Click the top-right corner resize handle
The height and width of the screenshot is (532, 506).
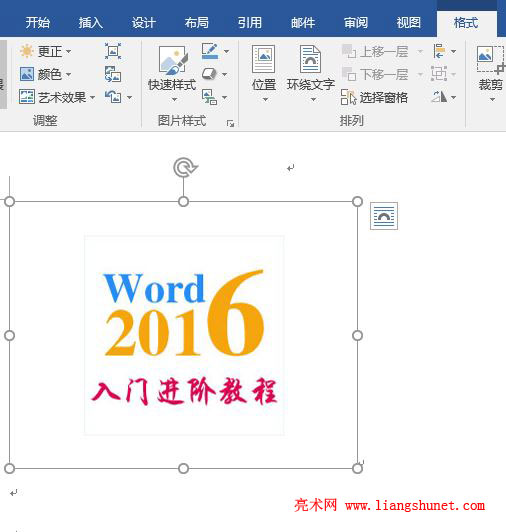click(x=357, y=202)
